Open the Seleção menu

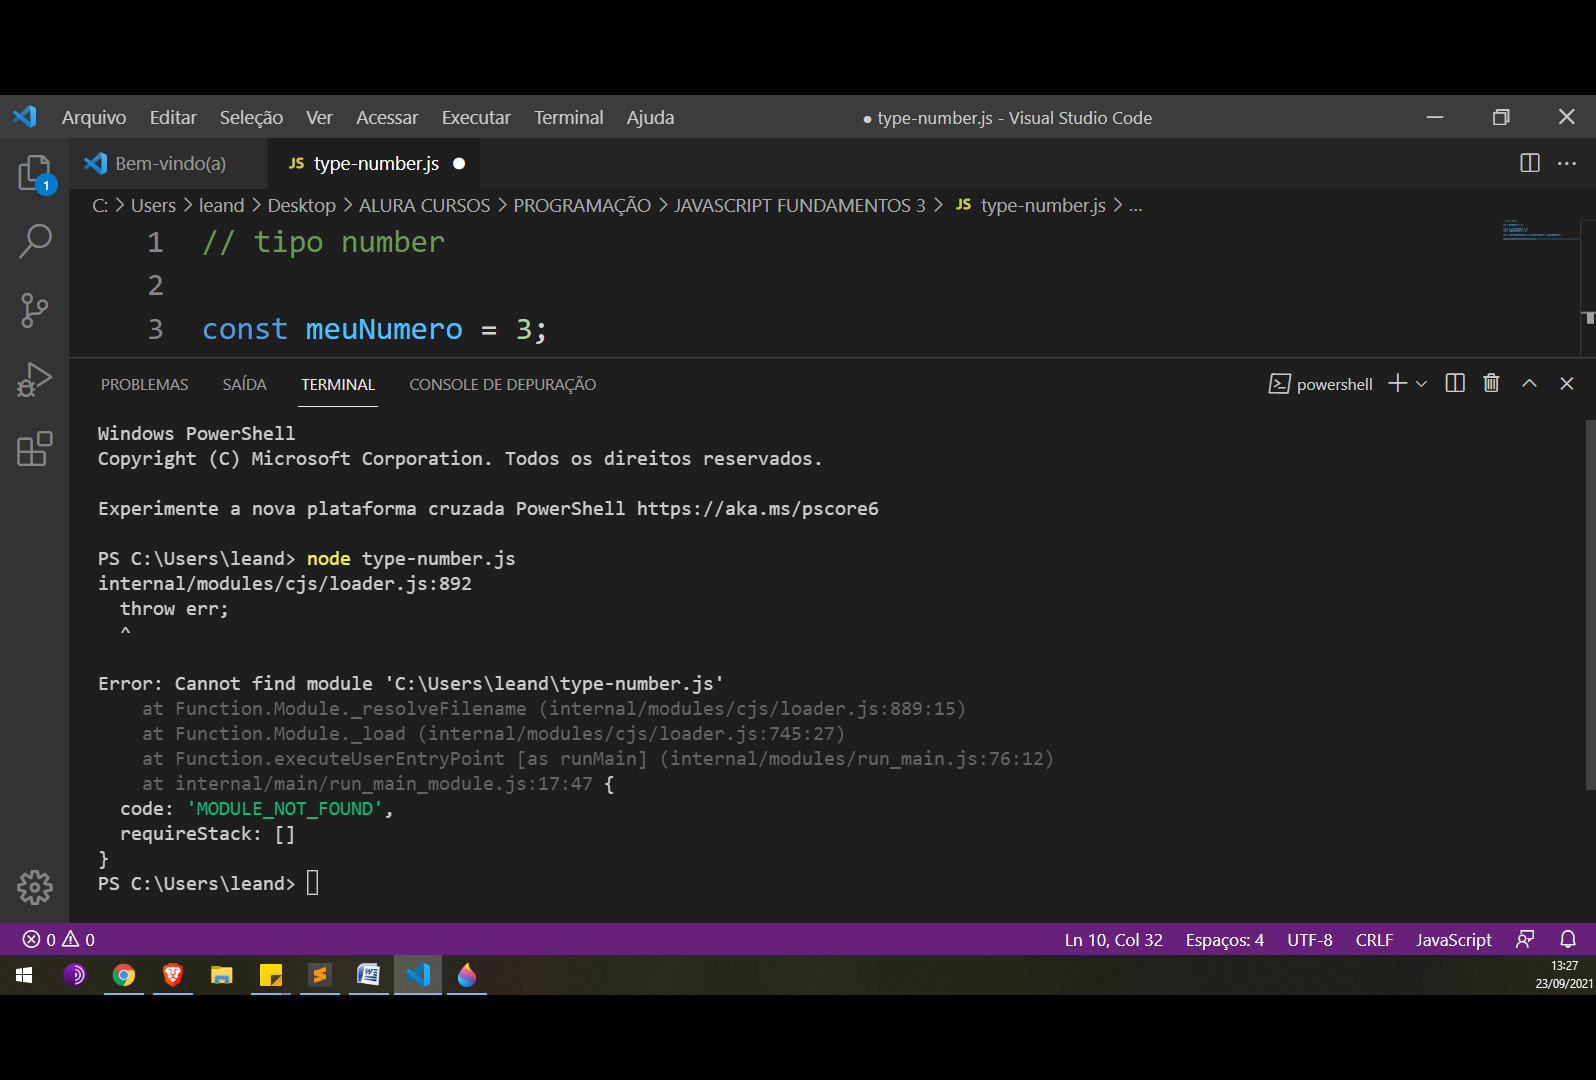coord(251,117)
